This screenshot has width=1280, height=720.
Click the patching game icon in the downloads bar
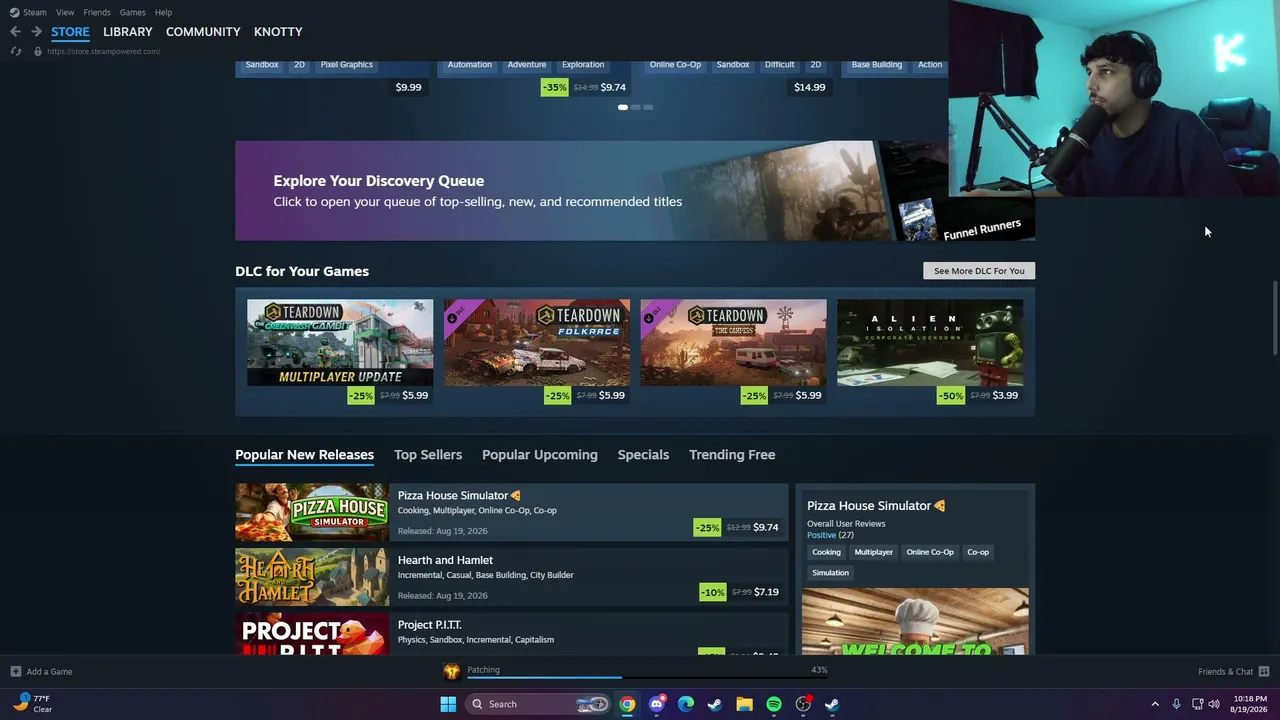[x=451, y=671]
